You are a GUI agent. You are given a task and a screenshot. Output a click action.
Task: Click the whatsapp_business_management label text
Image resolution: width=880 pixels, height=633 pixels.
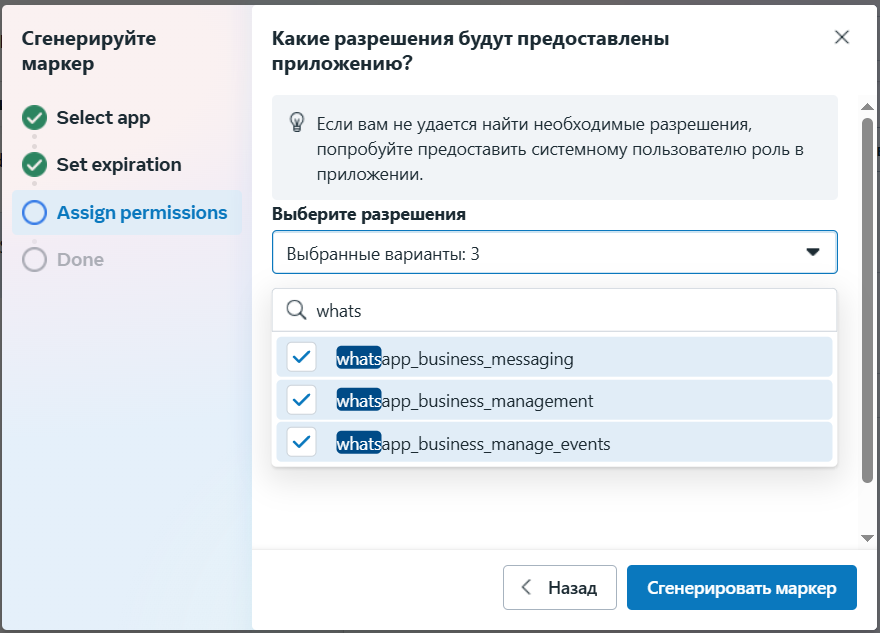pyautogui.click(x=465, y=401)
